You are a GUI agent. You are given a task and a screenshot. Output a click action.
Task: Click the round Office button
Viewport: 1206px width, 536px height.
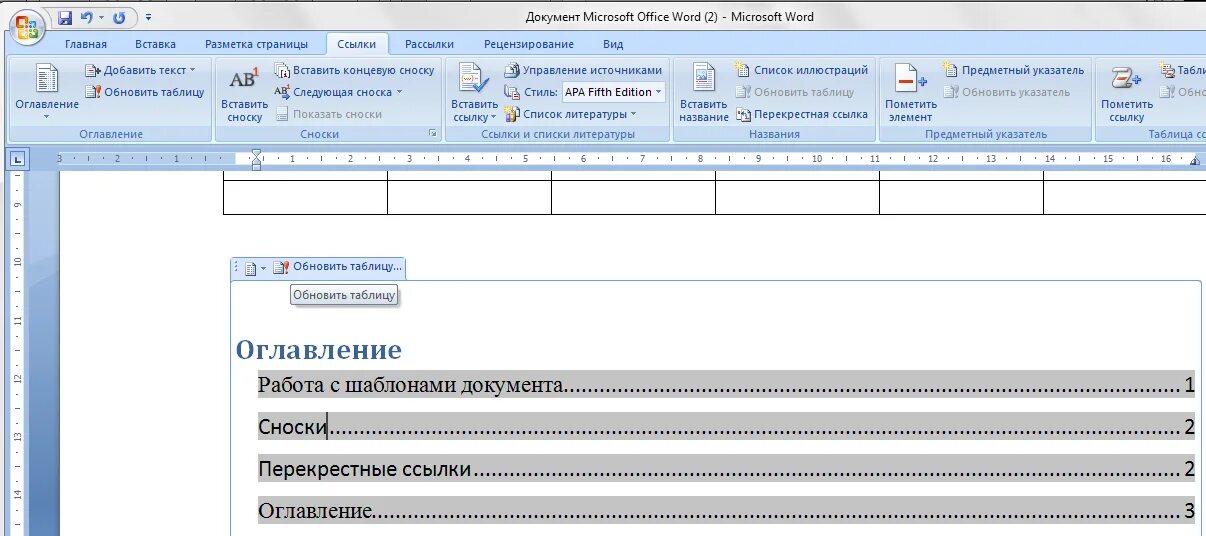(x=27, y=25)
